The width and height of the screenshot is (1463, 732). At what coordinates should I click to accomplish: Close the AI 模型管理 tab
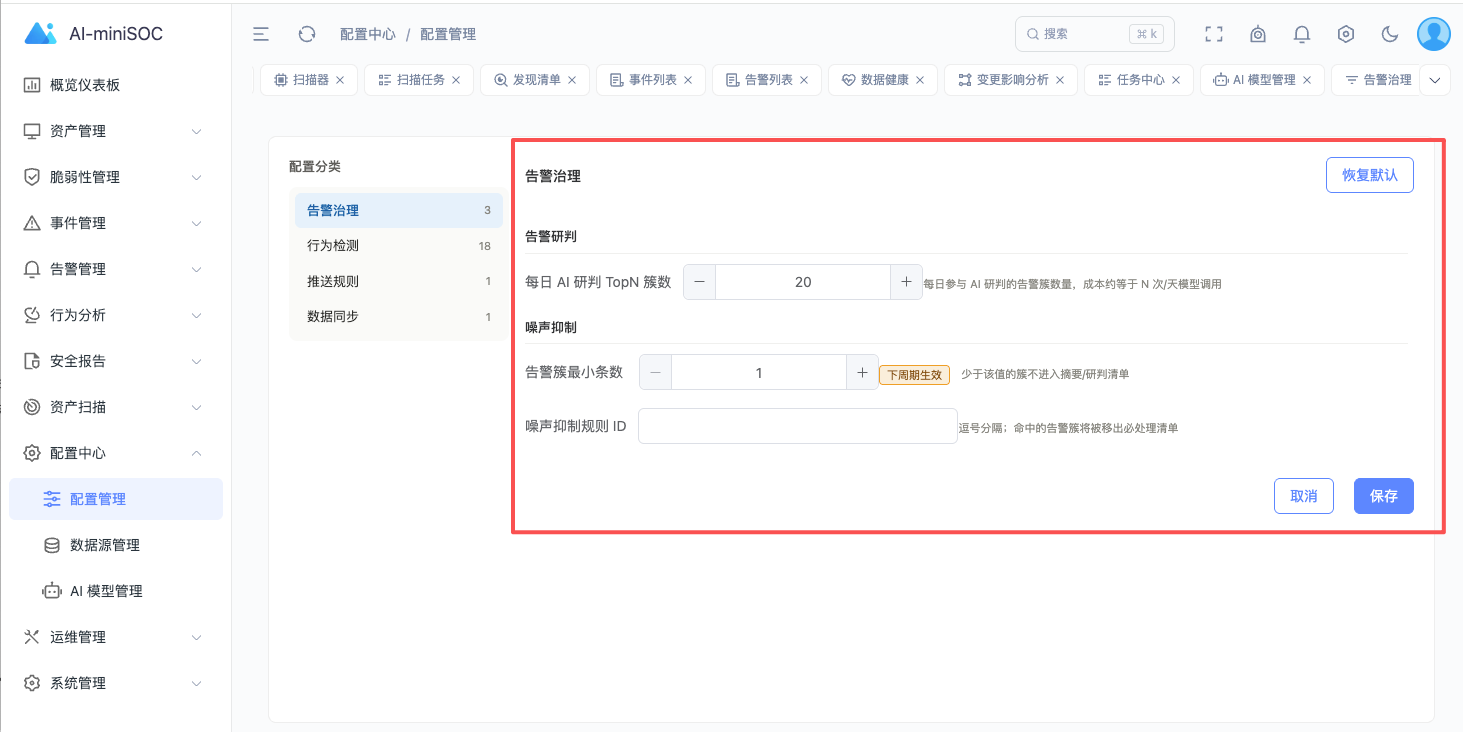pyautogui.click(x=1306, y=80)
